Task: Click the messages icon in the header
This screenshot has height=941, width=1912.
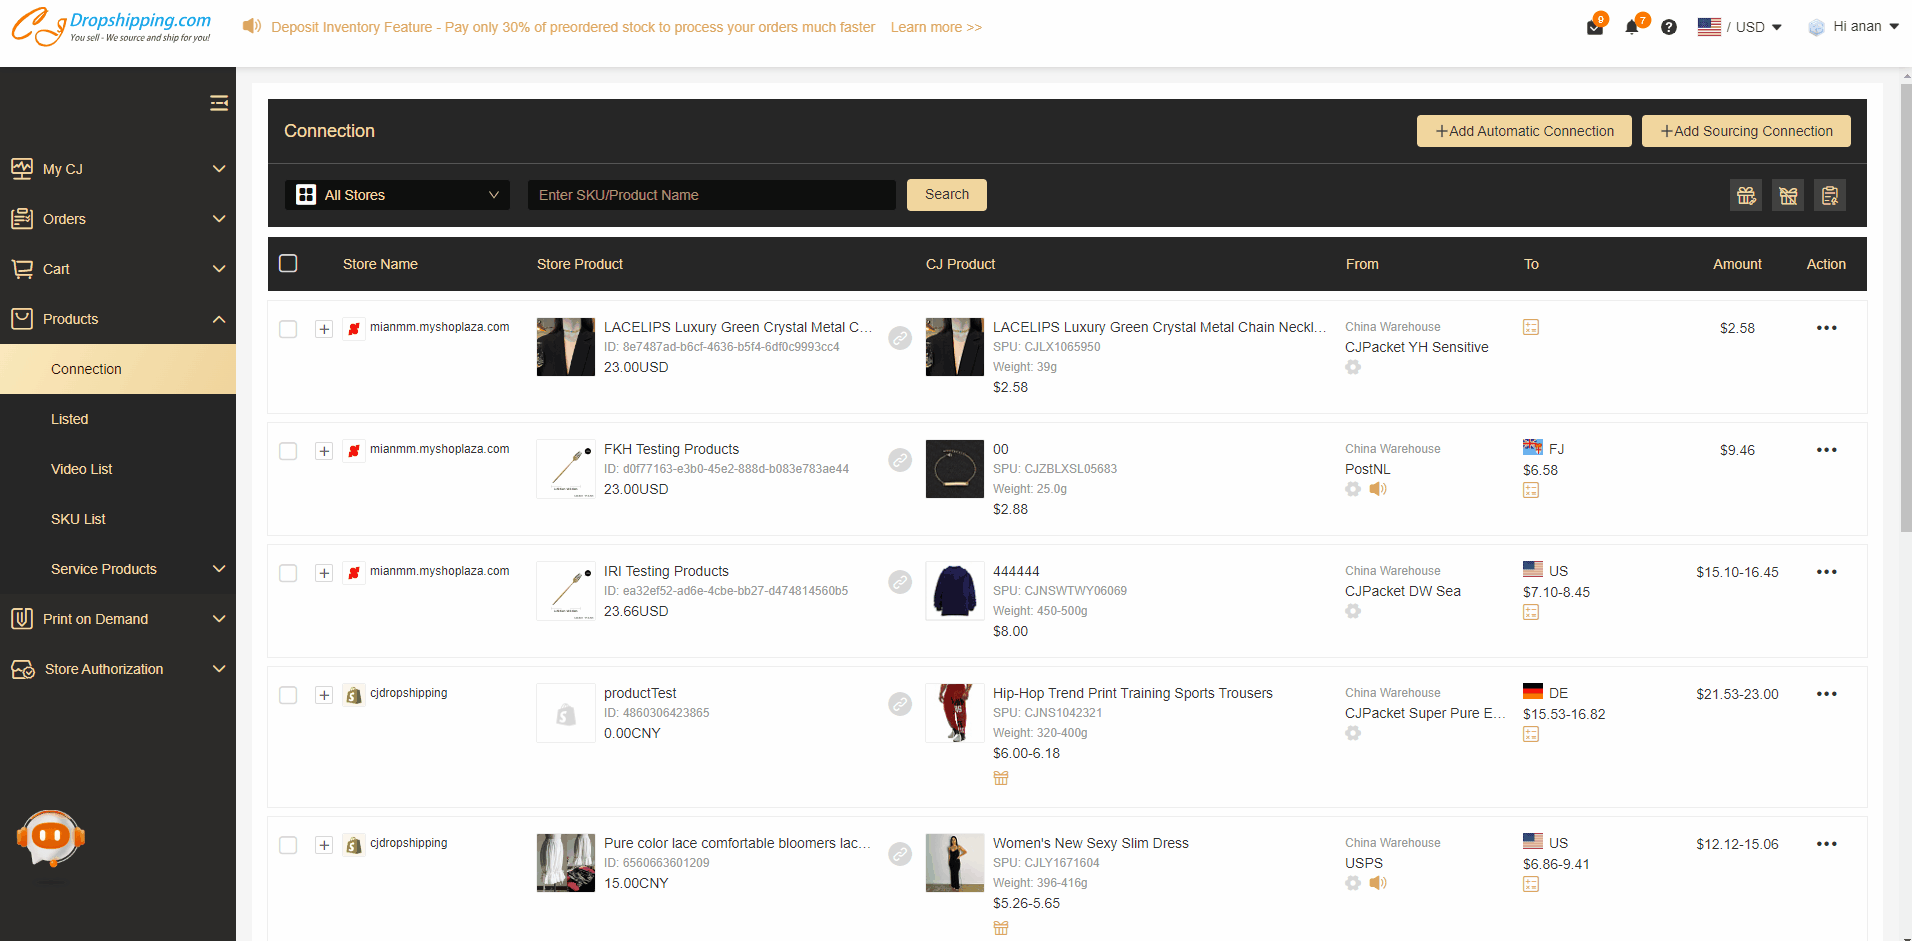Action: point(1595,27)
